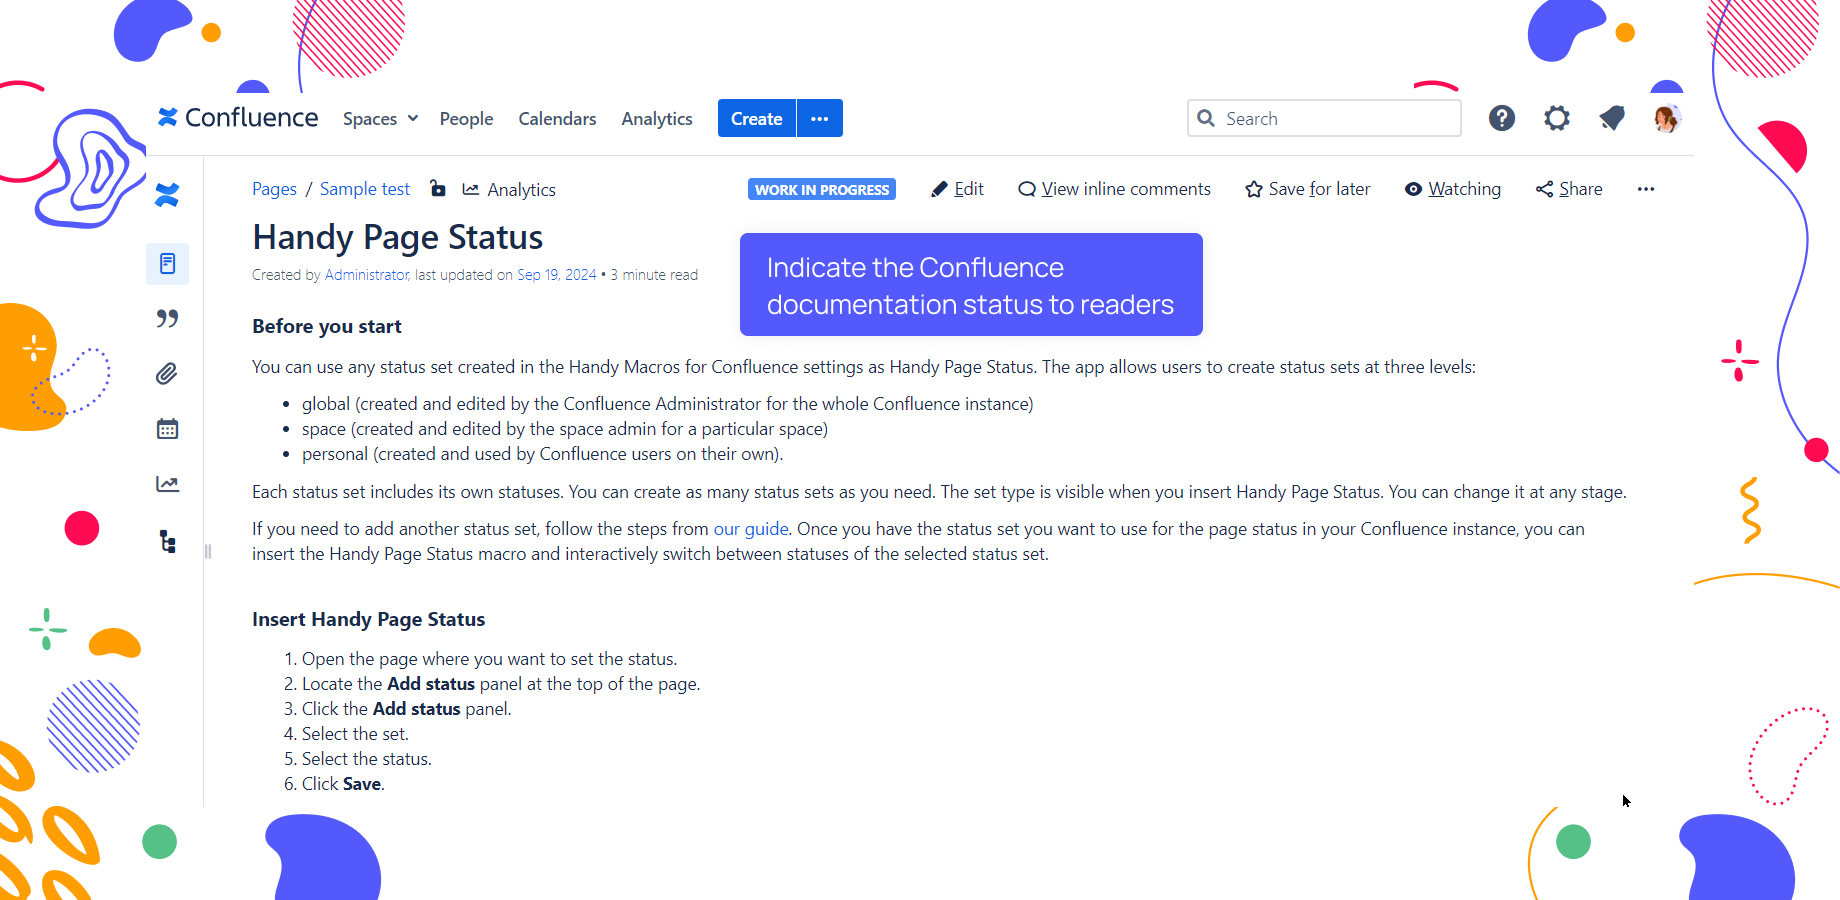Viewport: 1840px width, 900px height.
Task: Open the Blog quote icon in sidebar
Action: click(167, 319)
